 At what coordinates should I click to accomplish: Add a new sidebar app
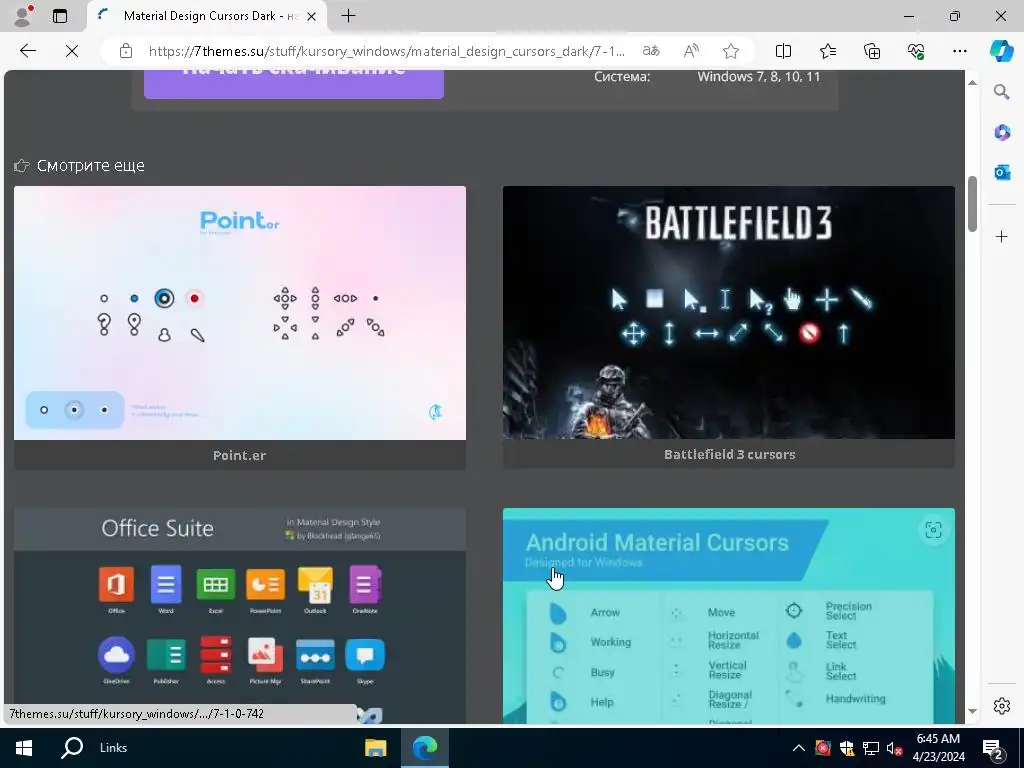pyautogui.click(x=1002, y=236)
